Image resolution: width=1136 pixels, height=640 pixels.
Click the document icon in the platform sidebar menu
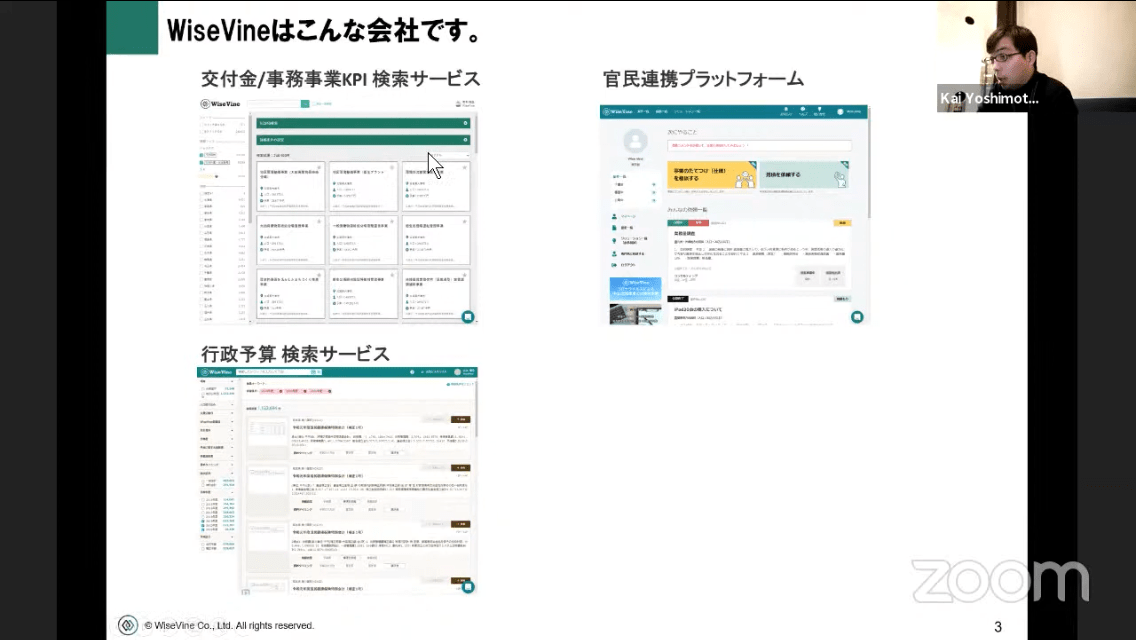614,228
